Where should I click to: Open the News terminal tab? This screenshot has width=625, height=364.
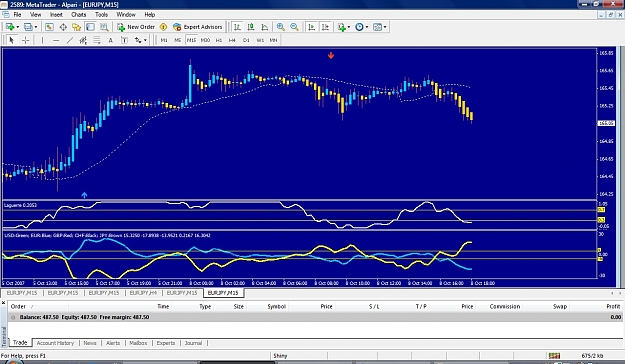click(90, 343)
